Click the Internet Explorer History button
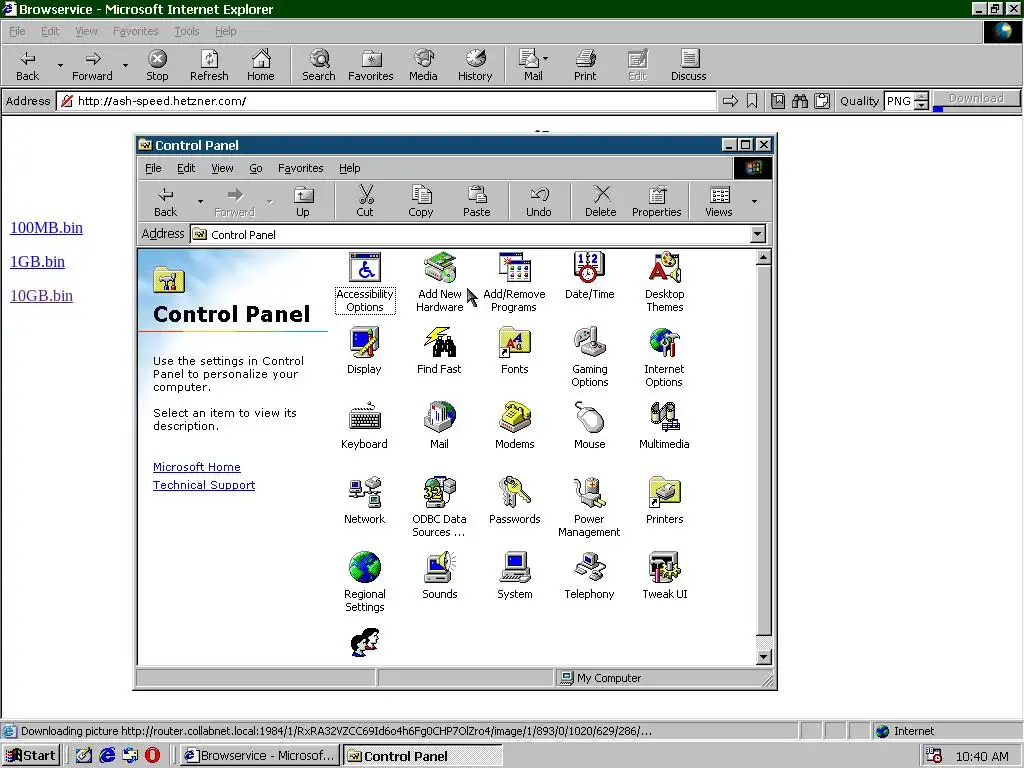 475,65
